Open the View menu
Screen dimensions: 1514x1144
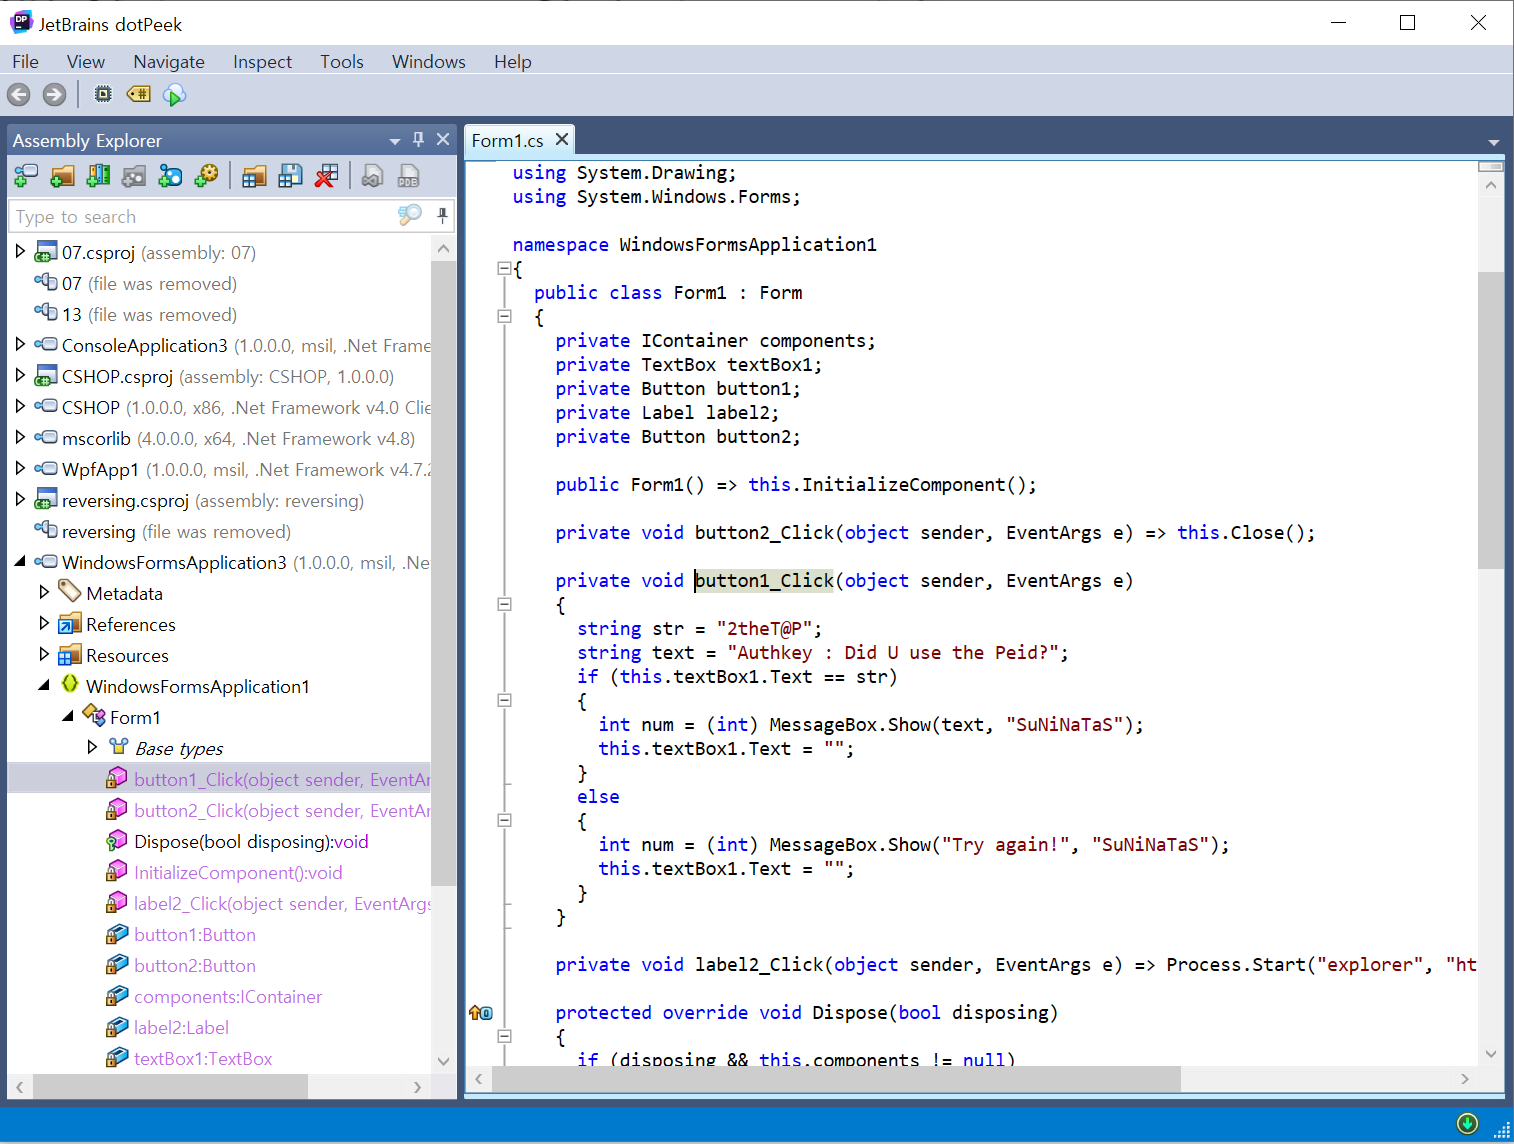[x=85, y=61]
